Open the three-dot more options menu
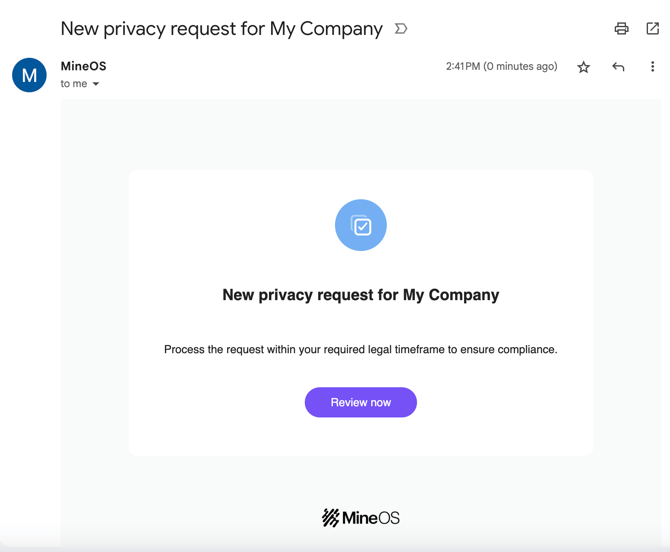The width and height of the screenshot is (670, 552). coord(652,67)
